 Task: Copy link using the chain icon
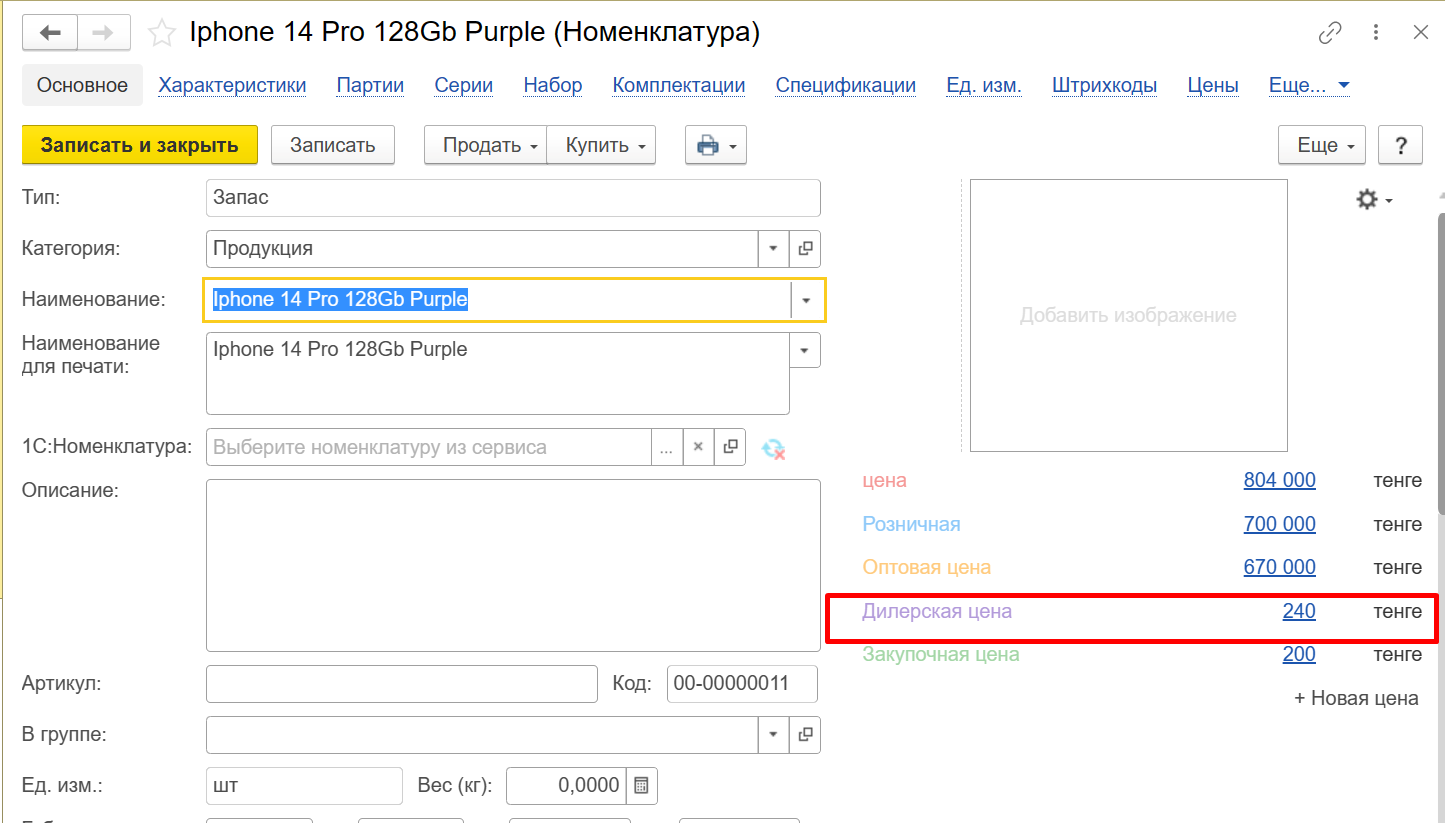[x=1329, y=33]
